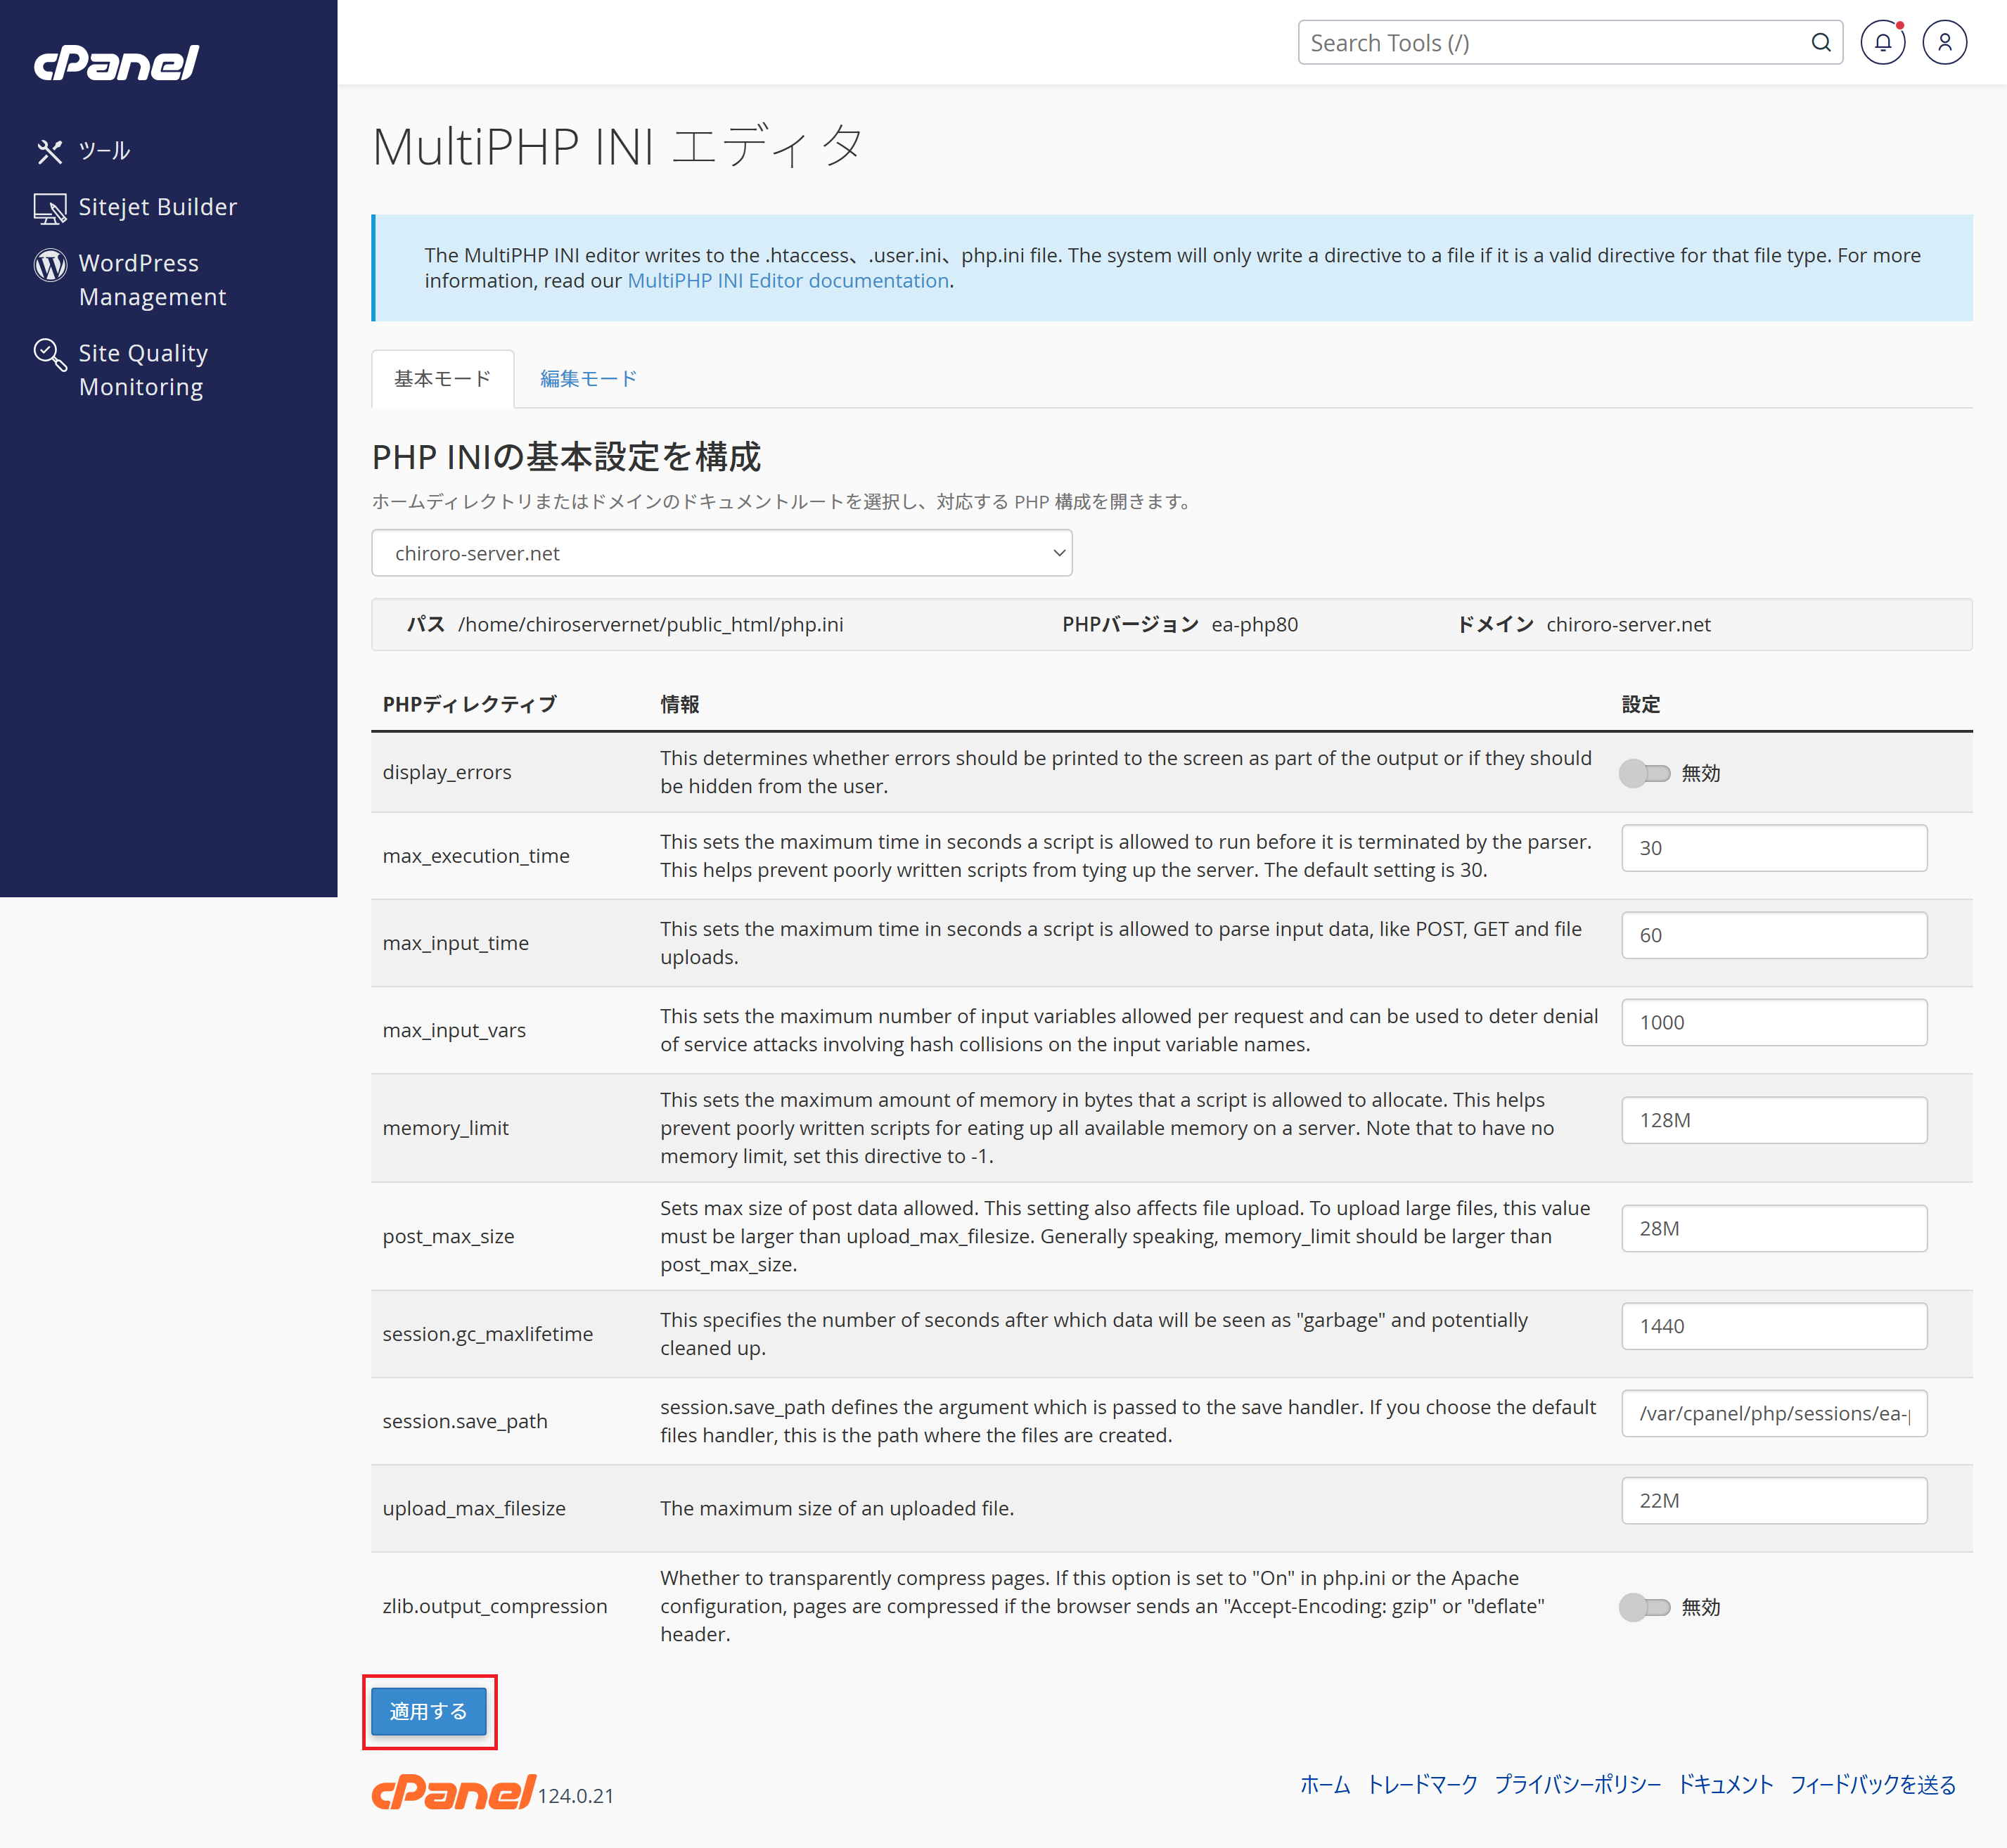Open the フィードバックを送る footer link
Image resolution: width=2007 pixels, height=1848 pixels.
click(1872, 1784)
